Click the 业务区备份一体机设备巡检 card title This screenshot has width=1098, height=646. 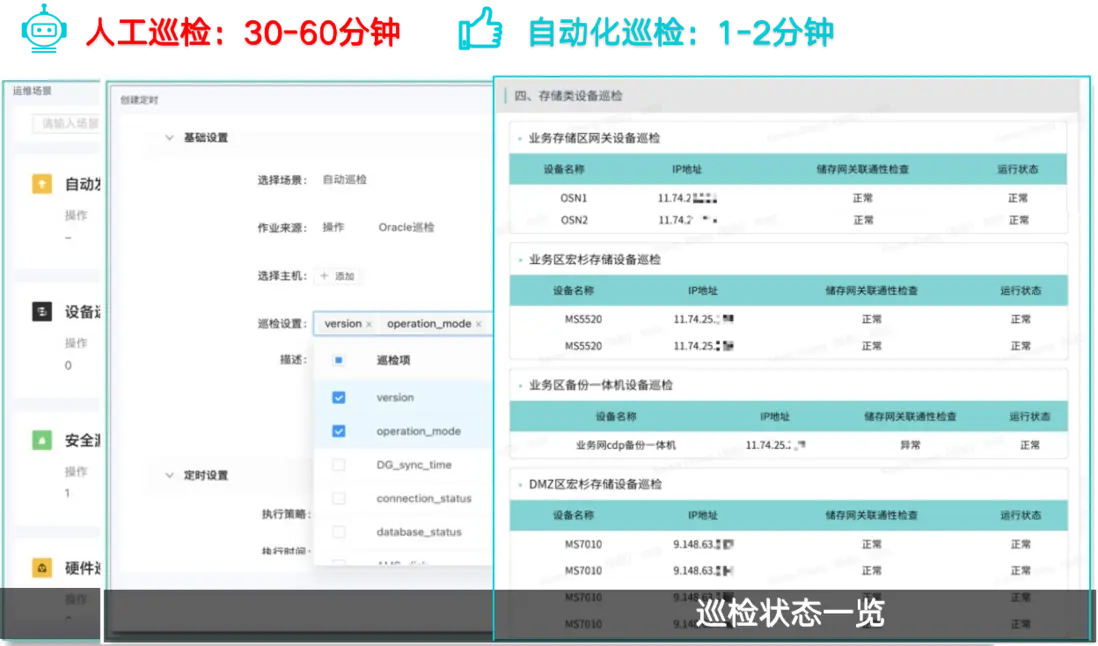(600, 385)
